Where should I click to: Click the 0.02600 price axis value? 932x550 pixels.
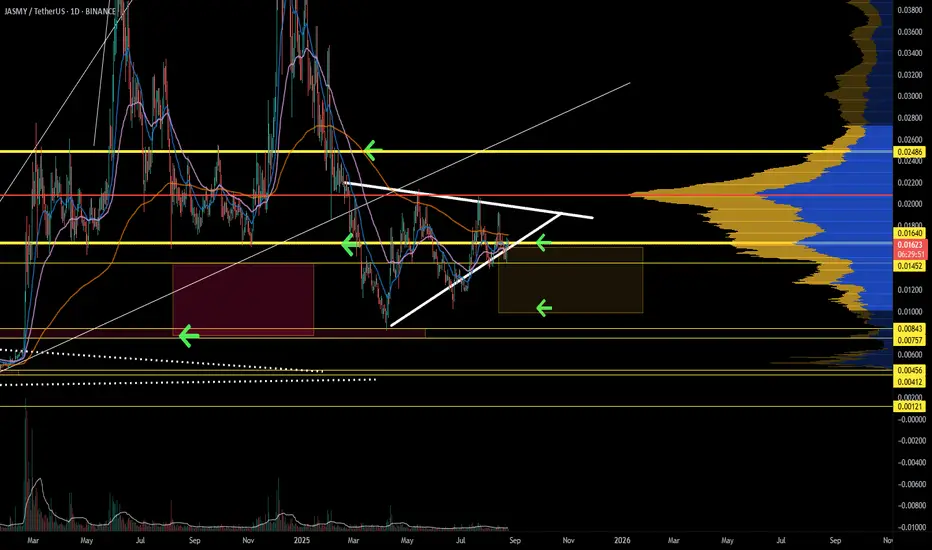click(x=911, y=140)
